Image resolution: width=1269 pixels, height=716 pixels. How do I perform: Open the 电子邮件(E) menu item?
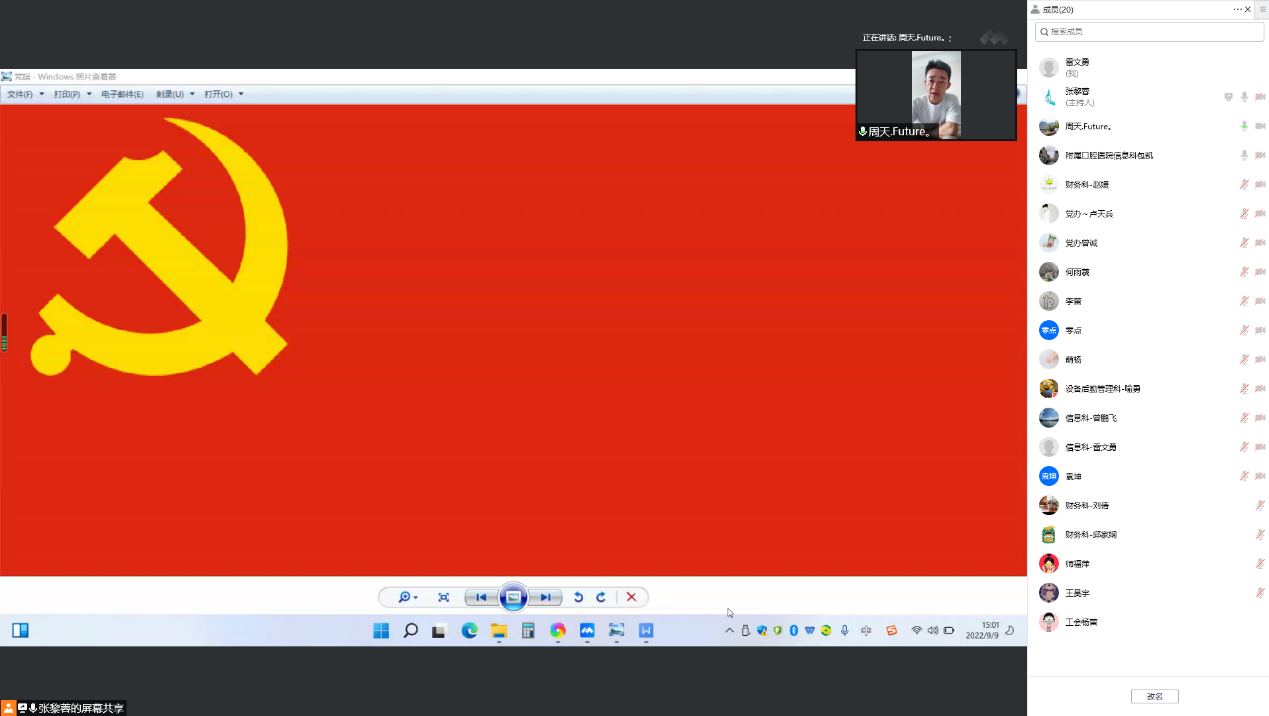pyautogui.click(x=122, y=94)
